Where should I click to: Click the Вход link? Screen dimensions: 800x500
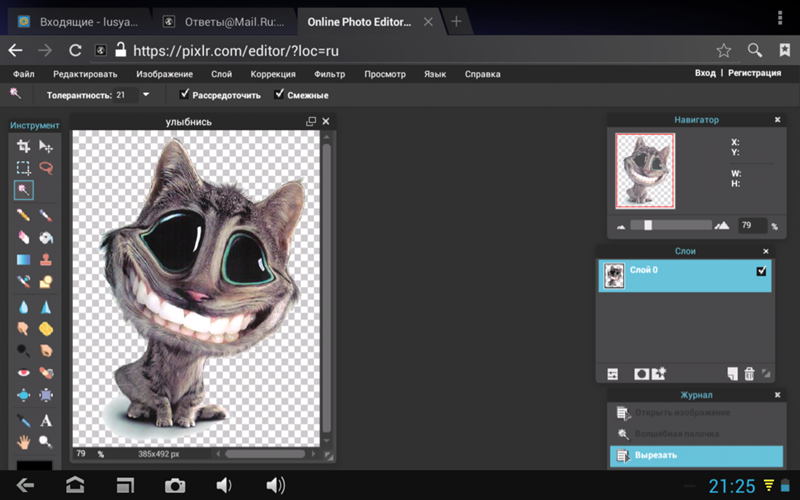(705, 73)
